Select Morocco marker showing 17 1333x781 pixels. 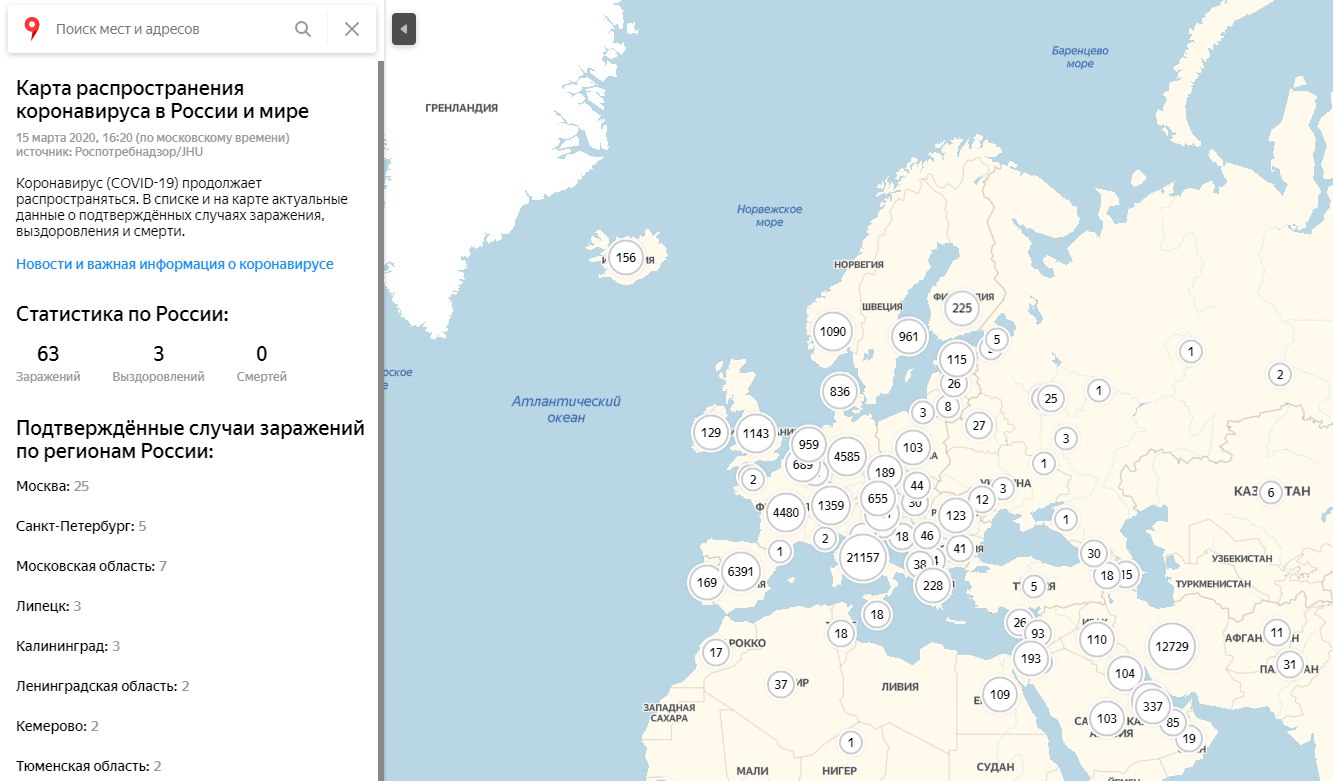tap(715, 653)
